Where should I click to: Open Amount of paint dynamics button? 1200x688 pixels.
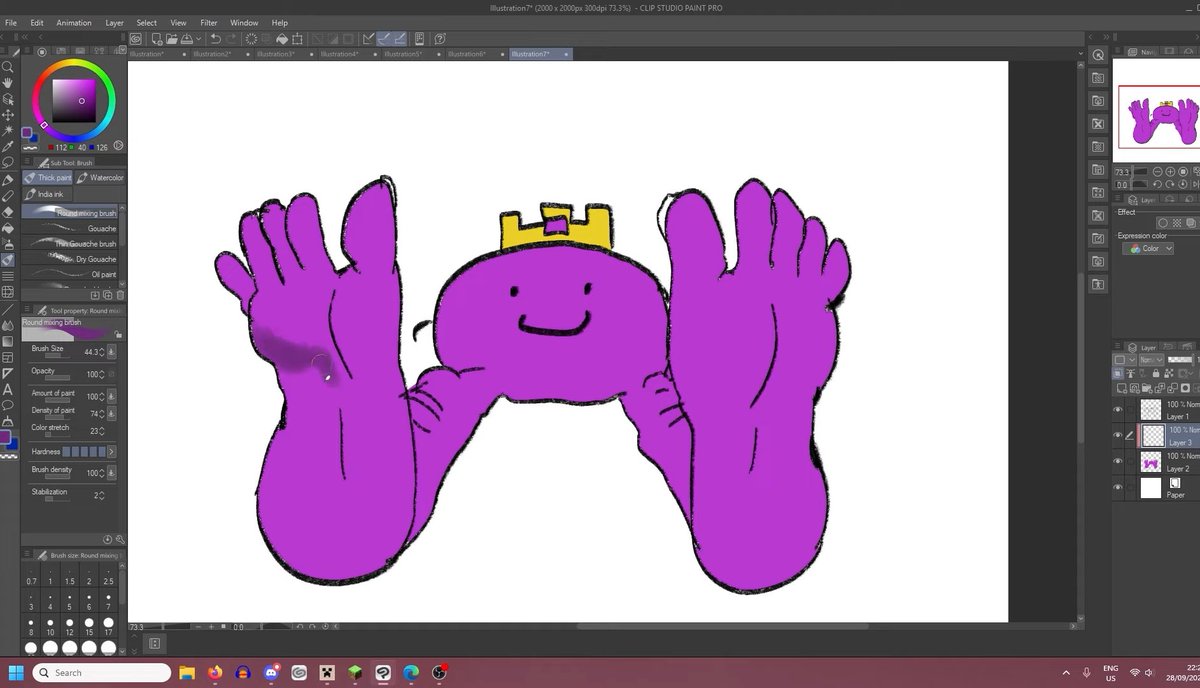[111, 397]
